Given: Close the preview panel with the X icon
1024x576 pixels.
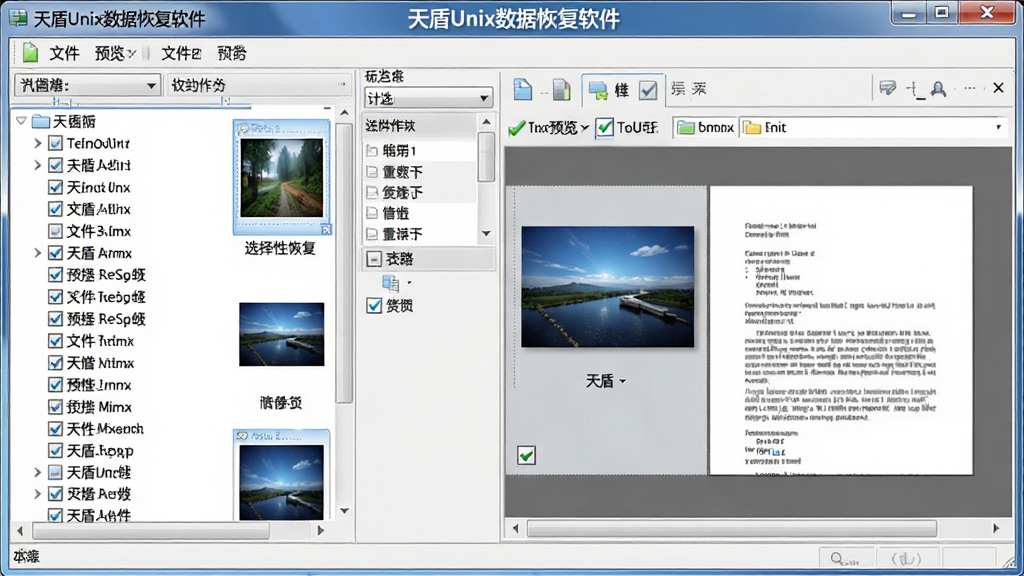Looking at the screenshot, I should coord(998,88).
